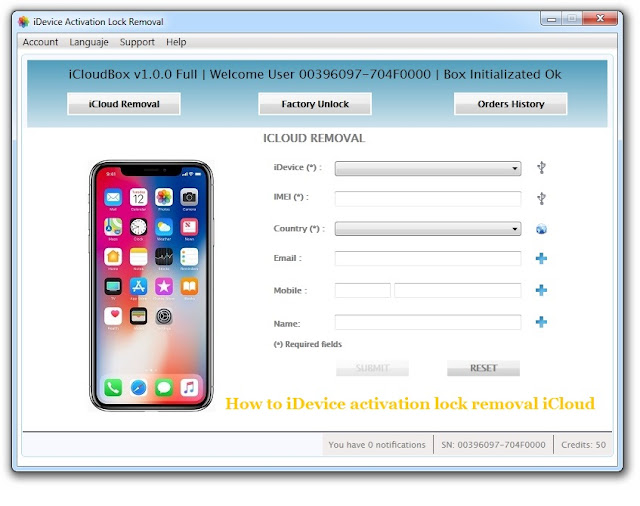Image resolution: width=640 pixels, height=506 pixels.
Task: Close the iDevice Activation Lock Removal window
Action: [600, 18]
